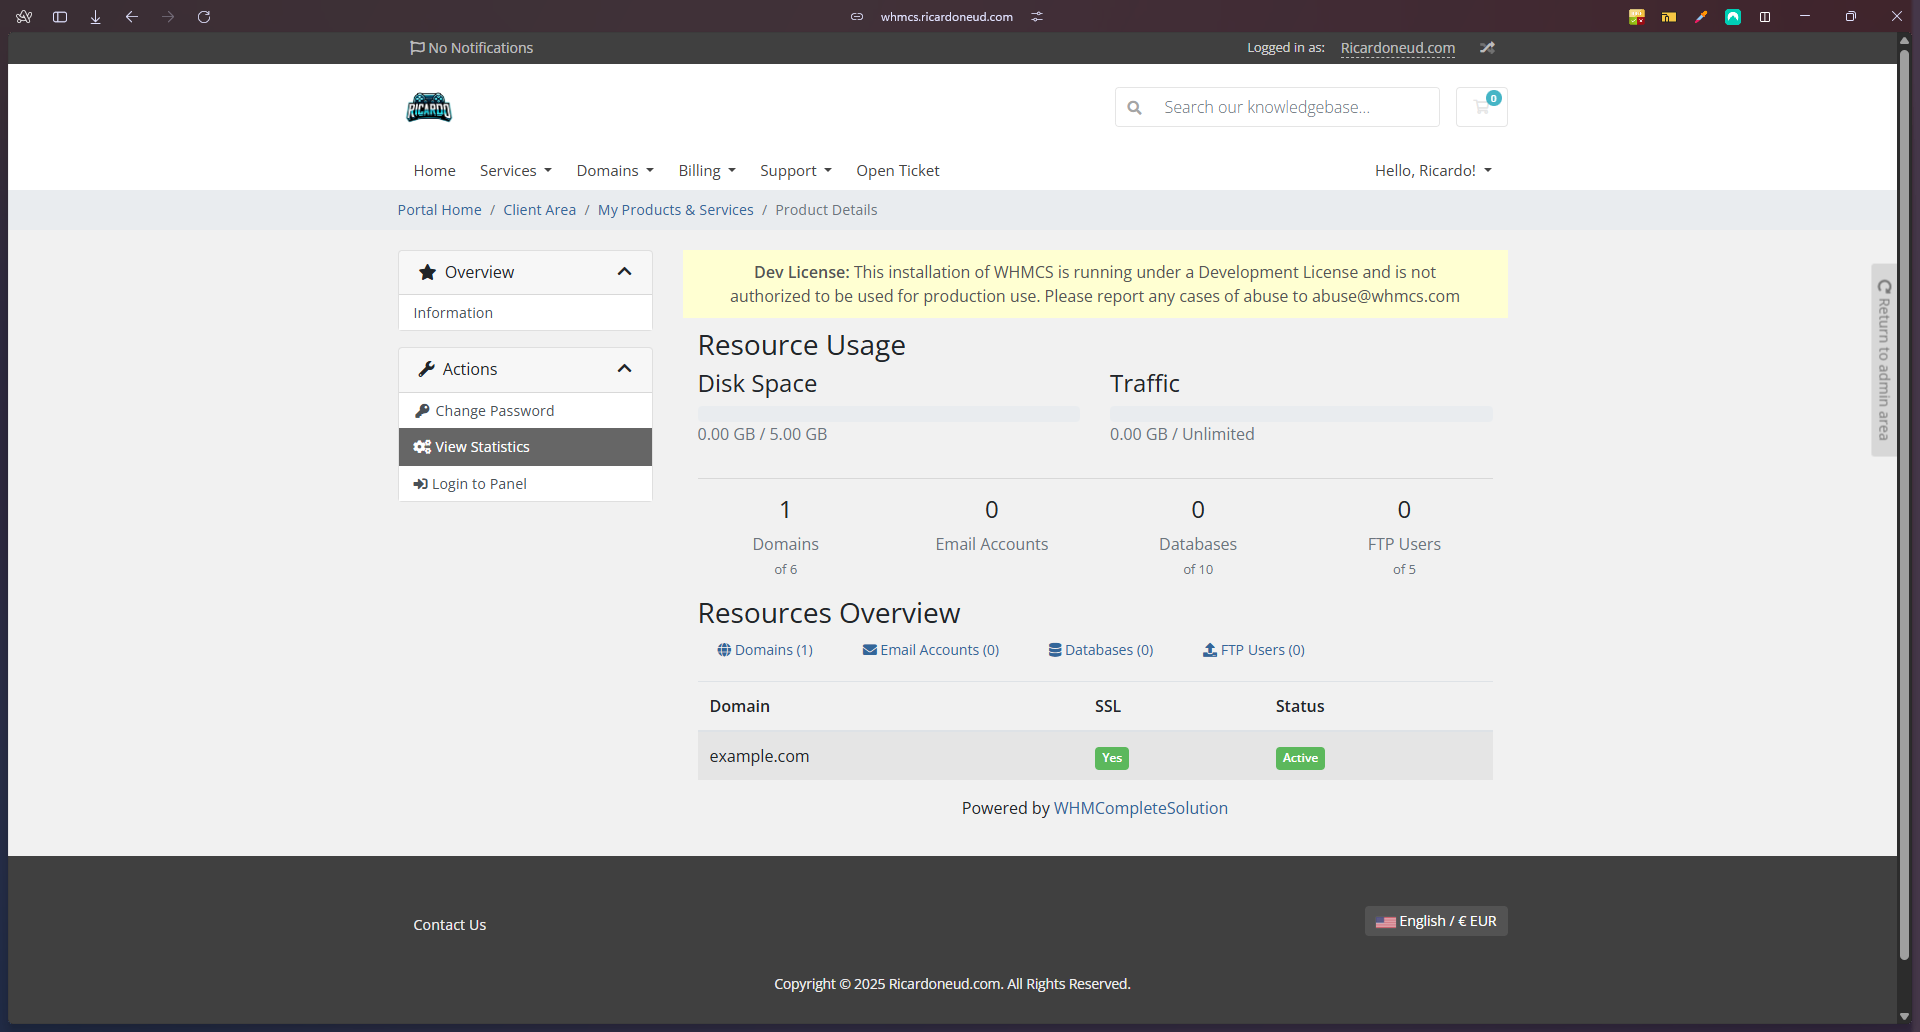
Task: Open the Services dropdown menu
Action: click(515, 171)
